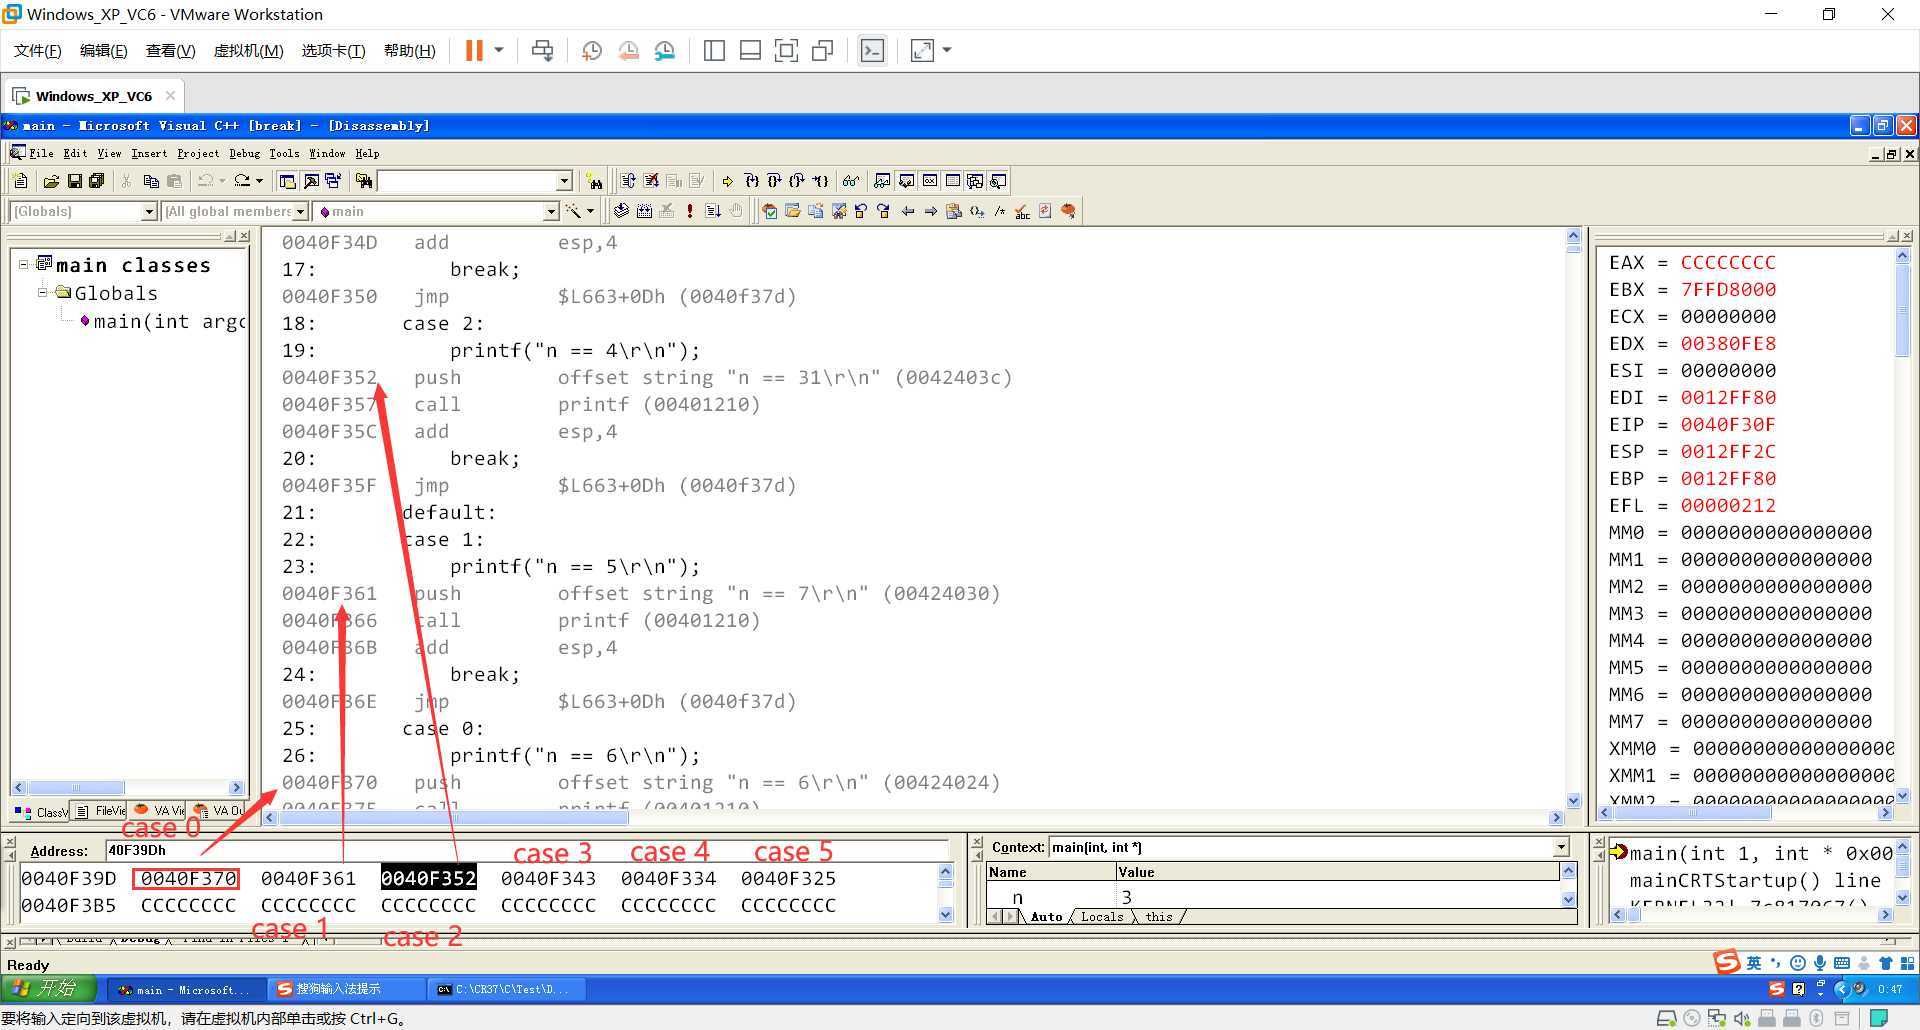Click the Run to Cursor icon
The height and width of the screenshot is (1030, 1920).
pos(820,181)
